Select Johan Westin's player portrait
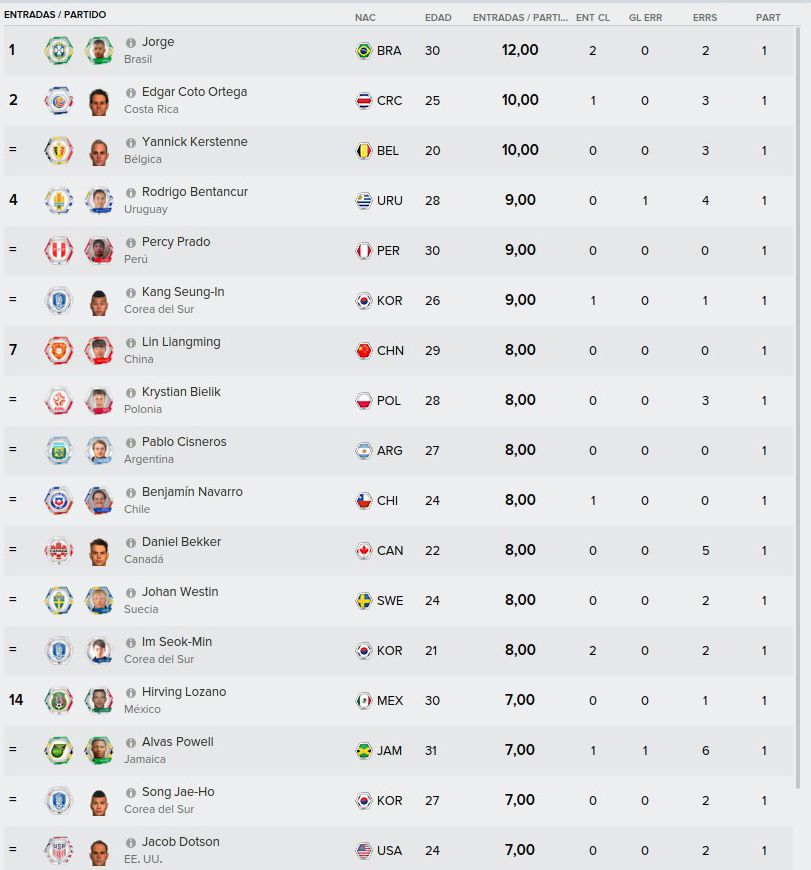 pos(99,600)
